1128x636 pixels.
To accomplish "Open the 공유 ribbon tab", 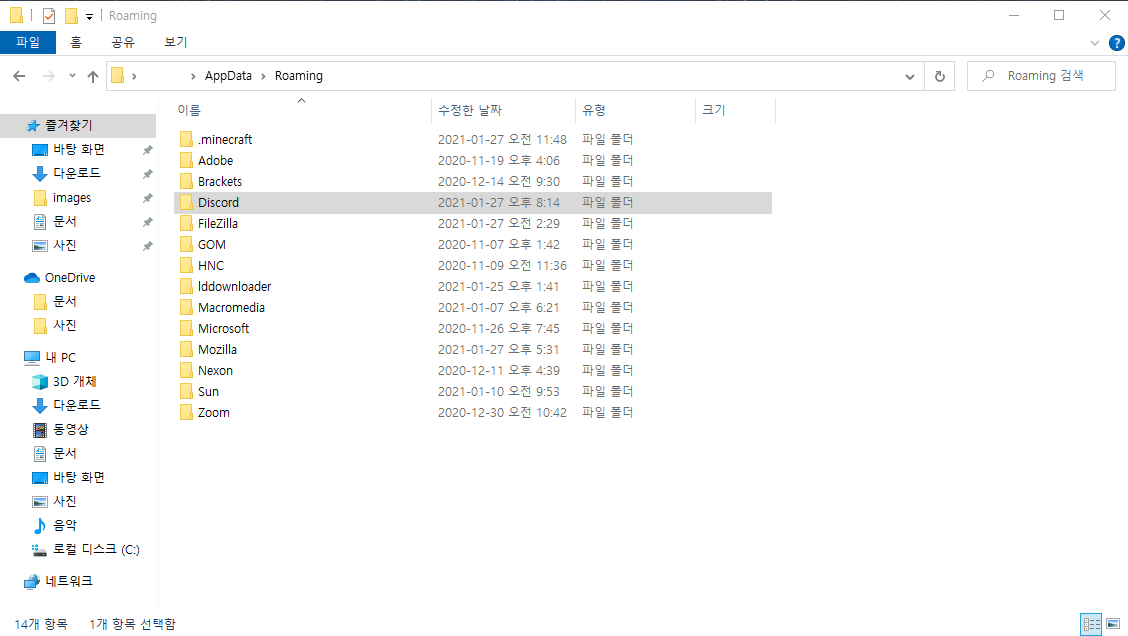I will click(x=122, y=42).
